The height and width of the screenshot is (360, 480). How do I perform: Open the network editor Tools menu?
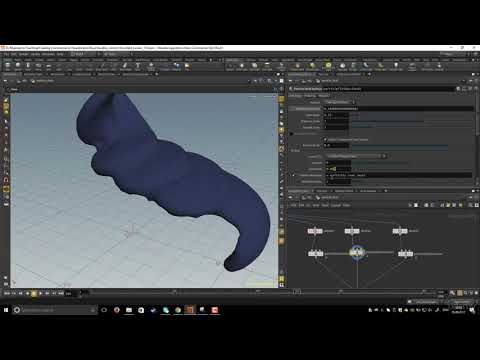[325, 205]
